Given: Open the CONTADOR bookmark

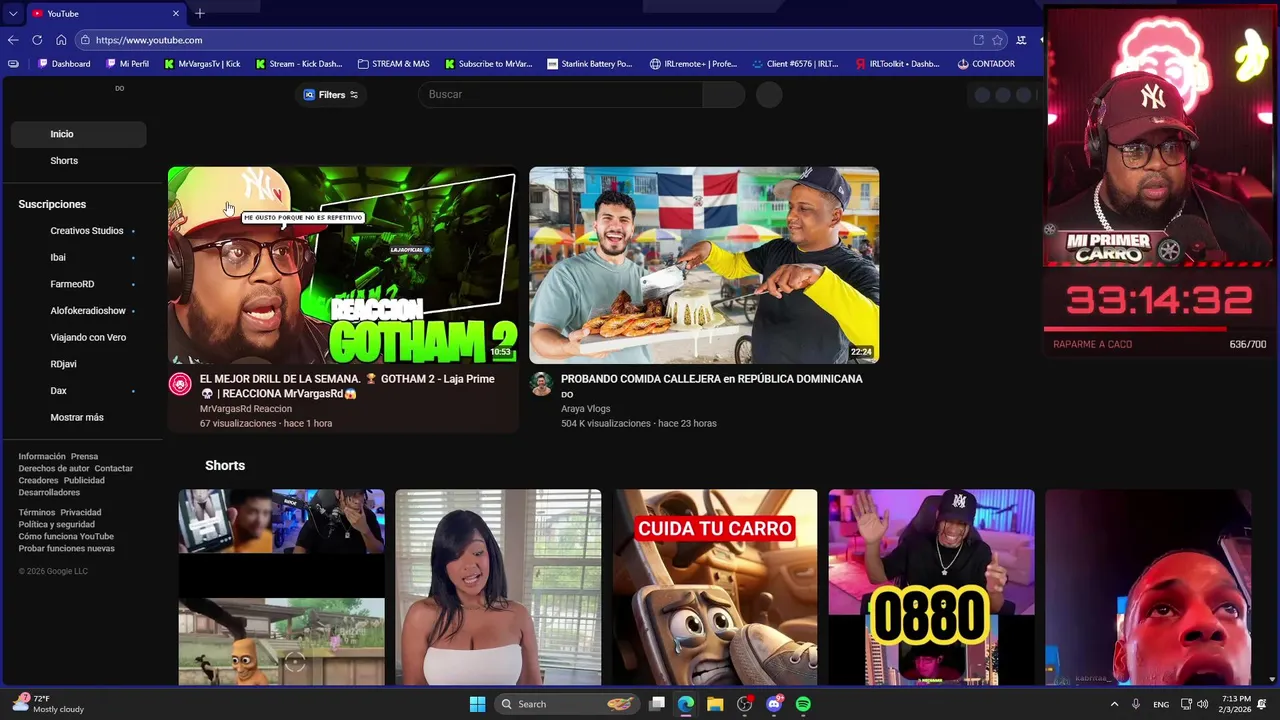Looking at the screenshot, I should click(986, 64).
